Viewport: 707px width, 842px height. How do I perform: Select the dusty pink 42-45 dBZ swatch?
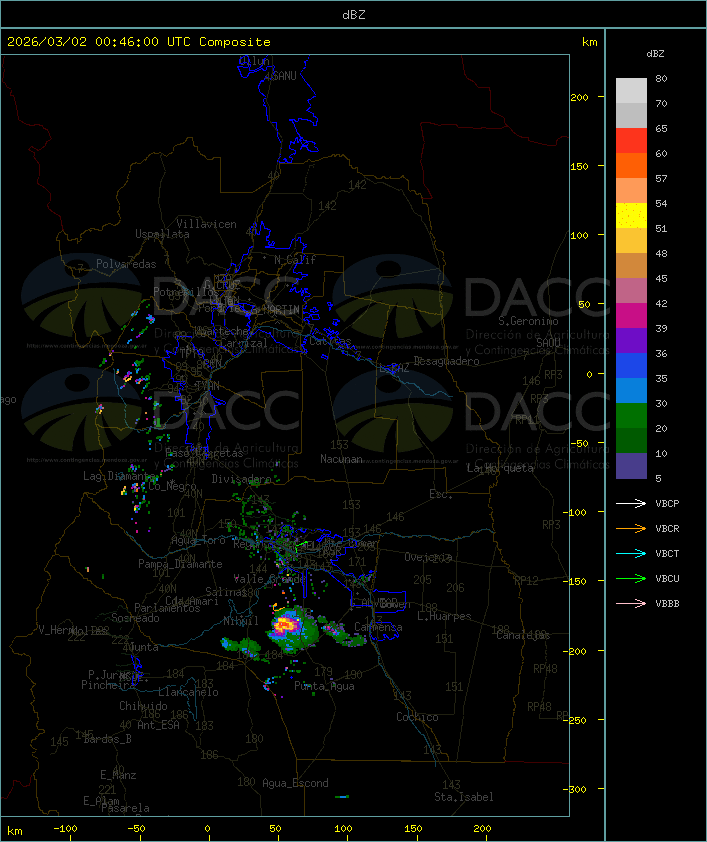(631, 291)
